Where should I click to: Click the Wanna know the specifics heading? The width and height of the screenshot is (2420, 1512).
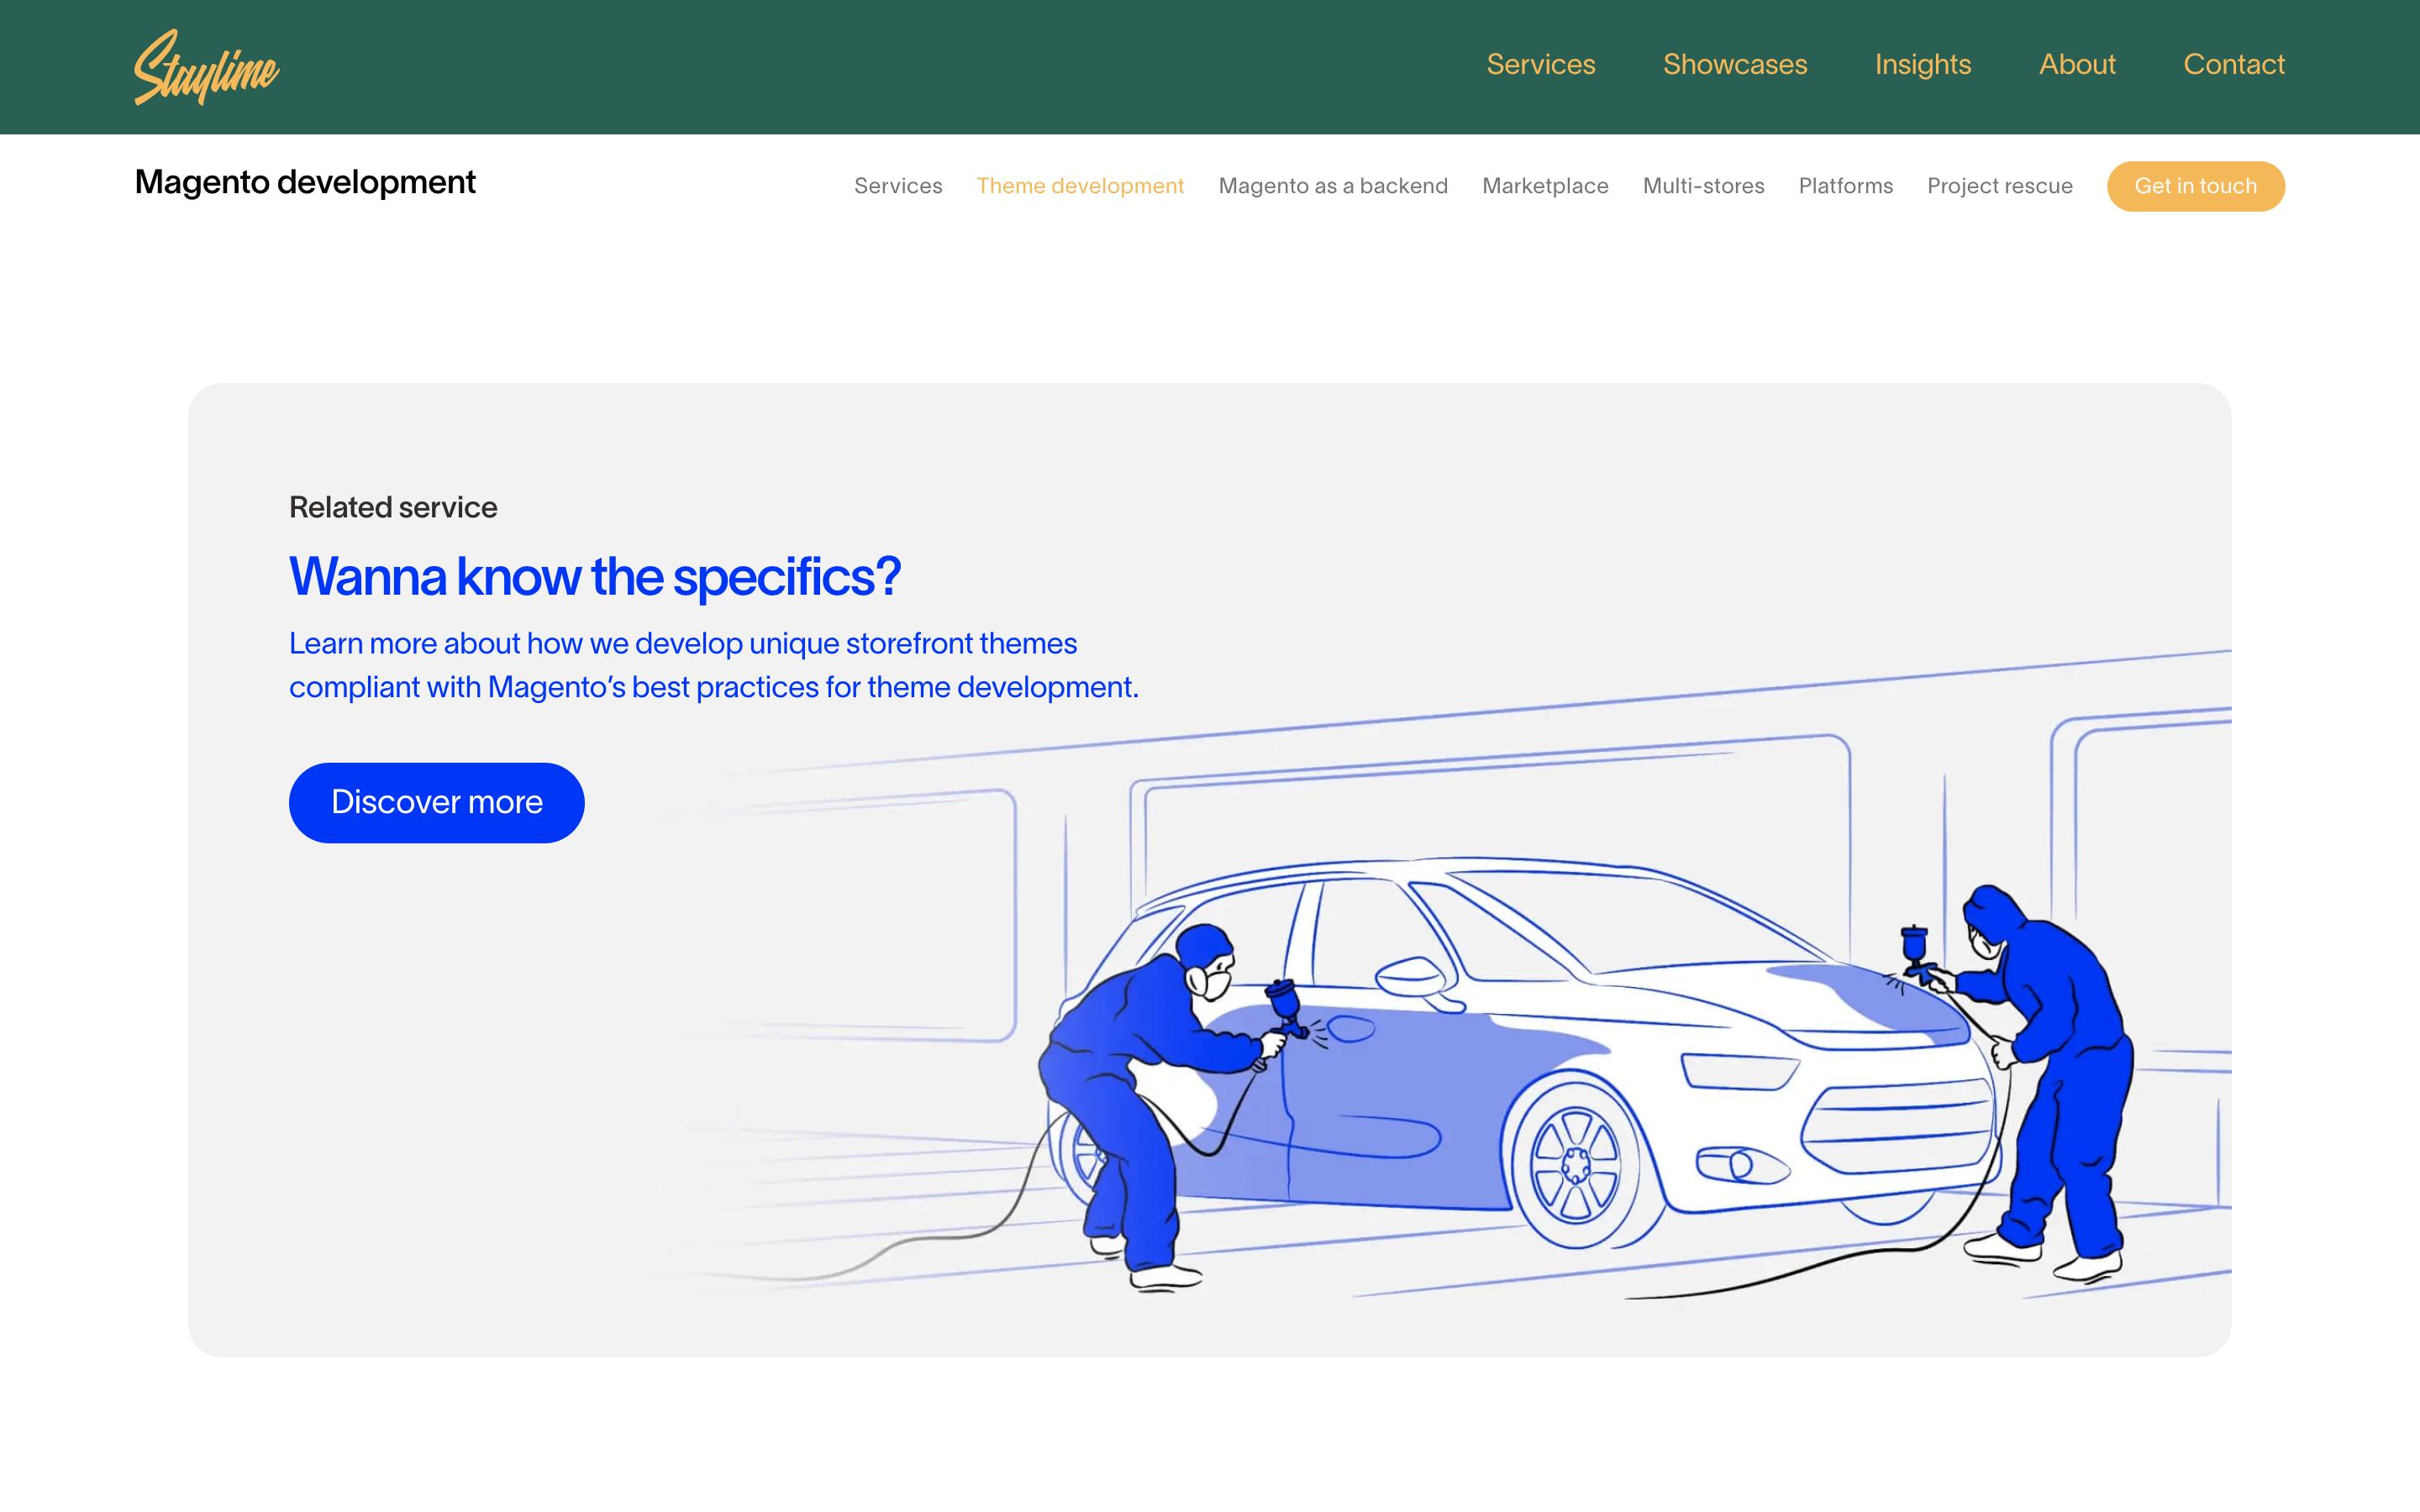pos(594,577)
